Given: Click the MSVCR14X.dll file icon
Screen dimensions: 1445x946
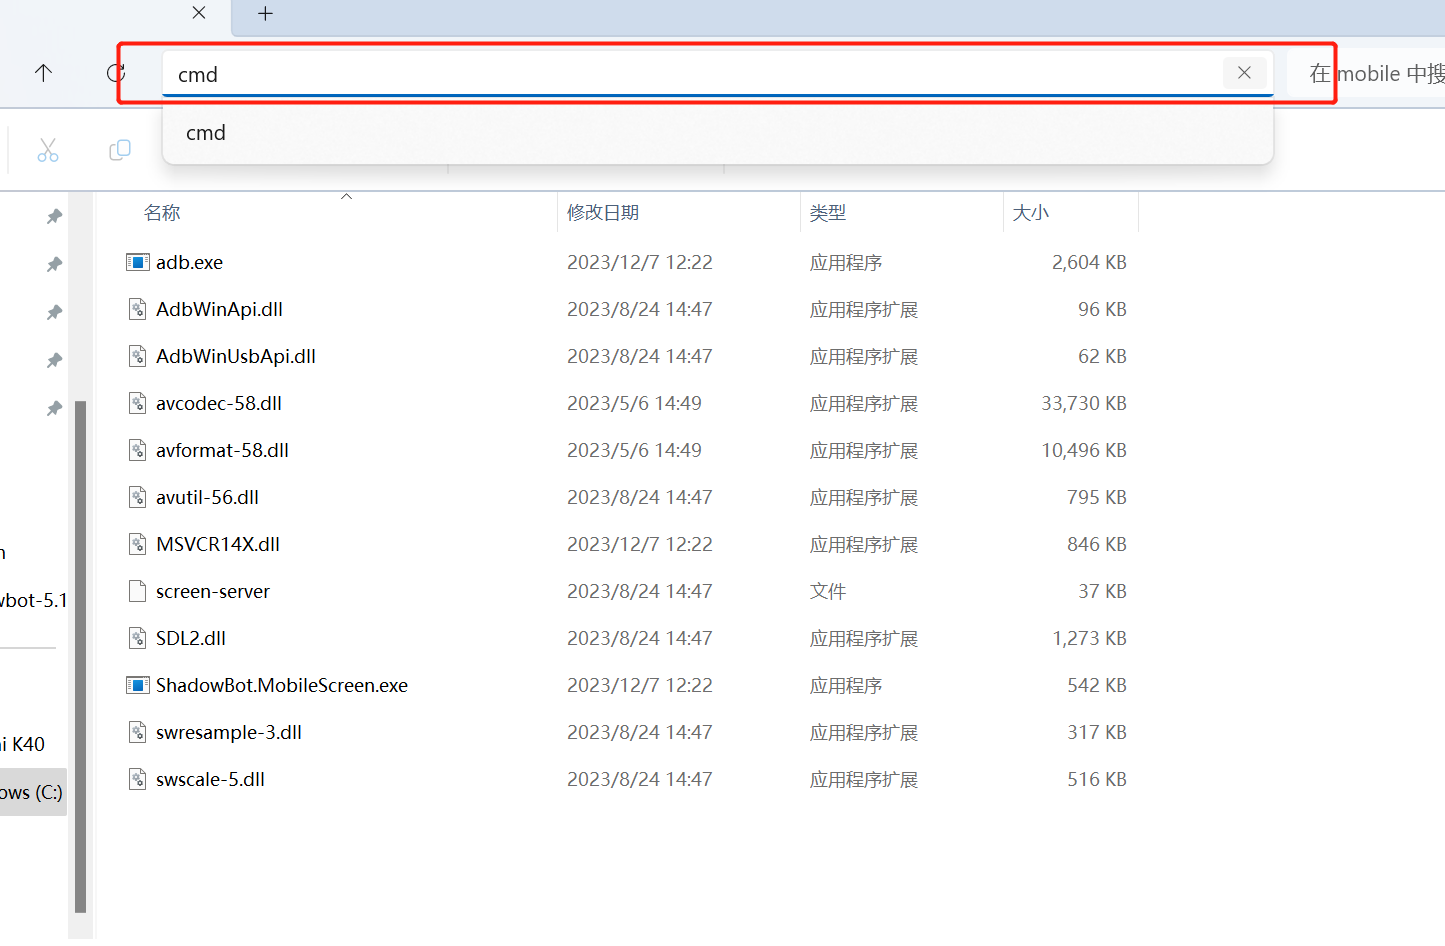Looking at the screenshot, I should coord(137,545).
